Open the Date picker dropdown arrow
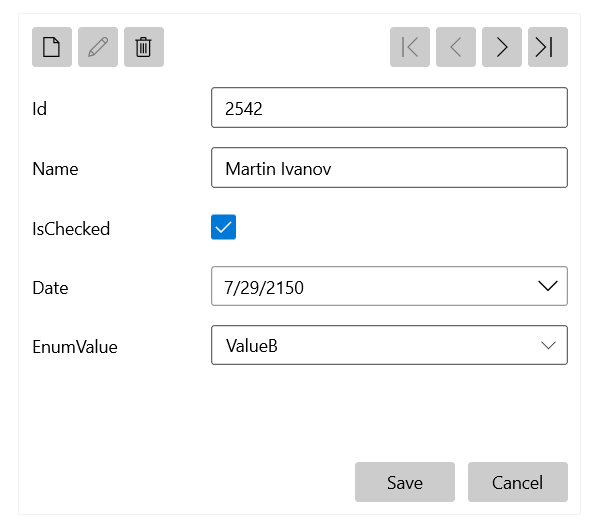Viewport: 596px width, 524px height. click(x=548, y=286)
